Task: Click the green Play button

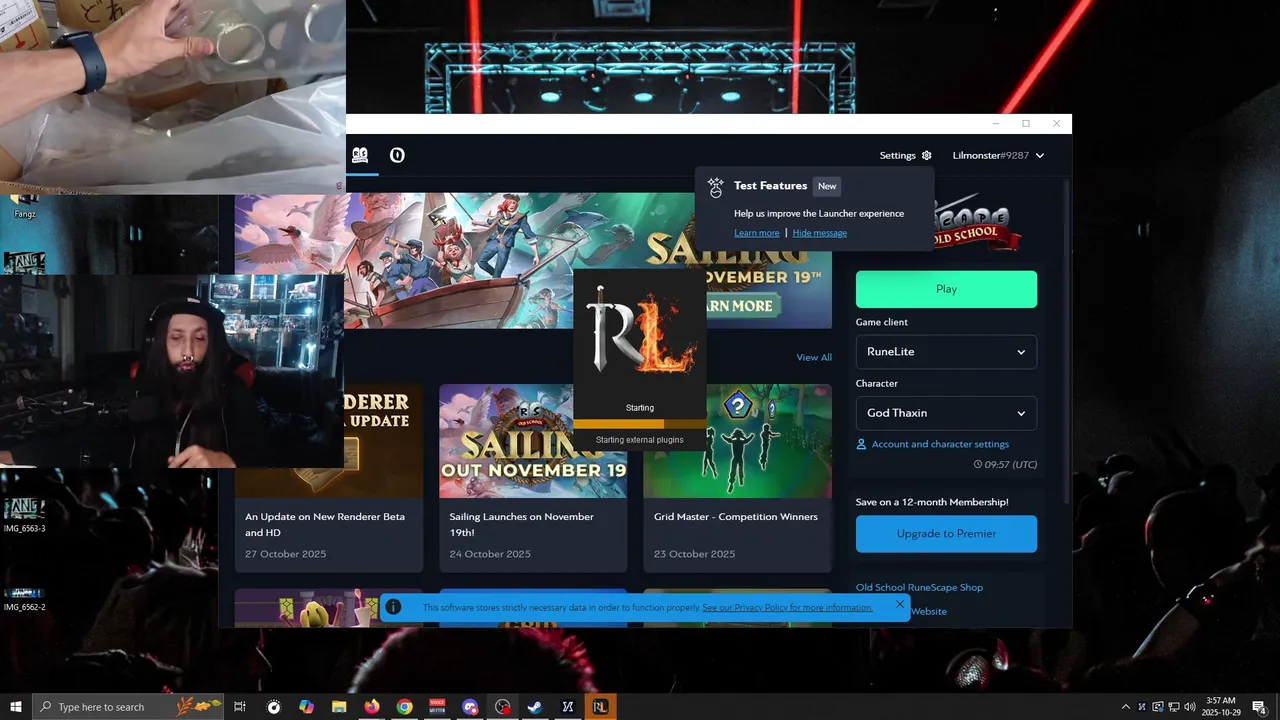Action: [946, 289]
